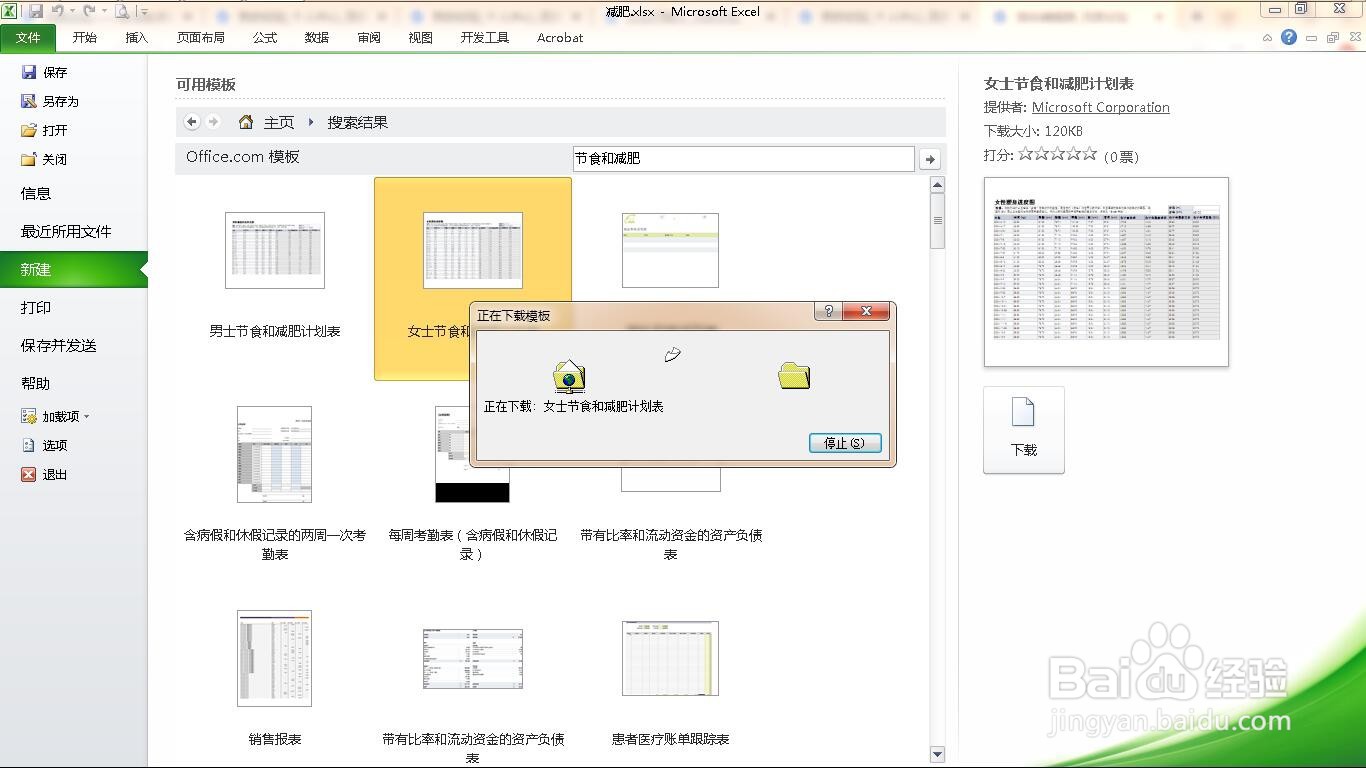The height and width of the screenshot is (768, 1366).
Task: Close the 正在下载模板 dialog
Action: point(866,311)
